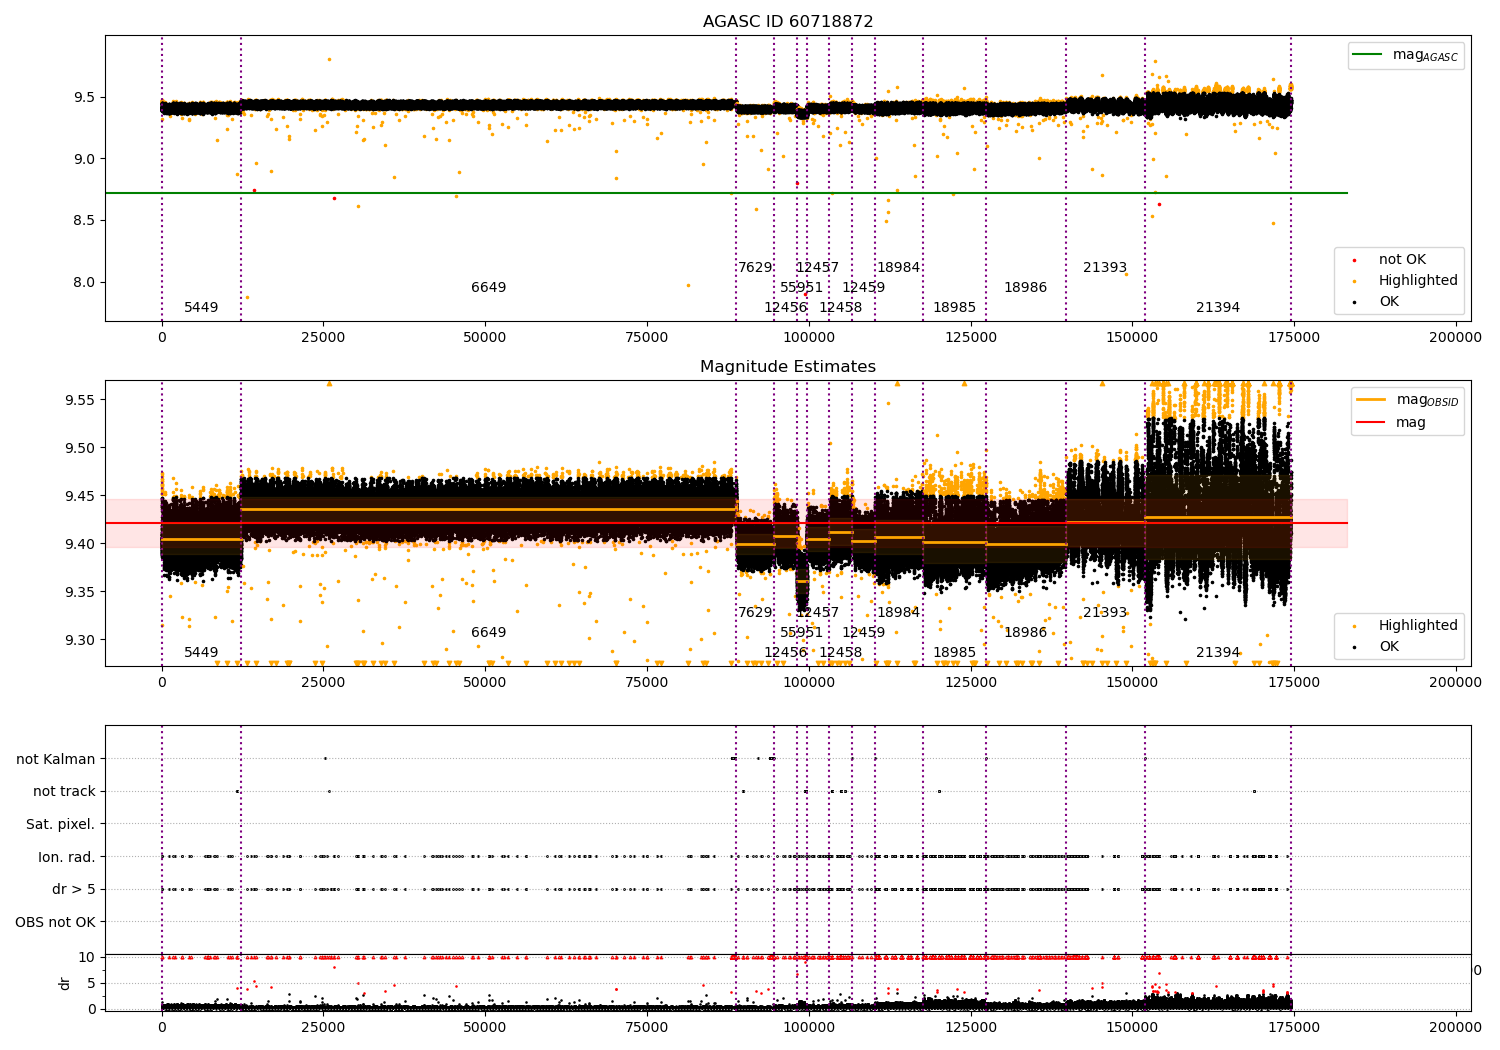
Task: Click the 9.40 tick on the Magnitude Estimates y-axis
Action: [x=79, y=544]
